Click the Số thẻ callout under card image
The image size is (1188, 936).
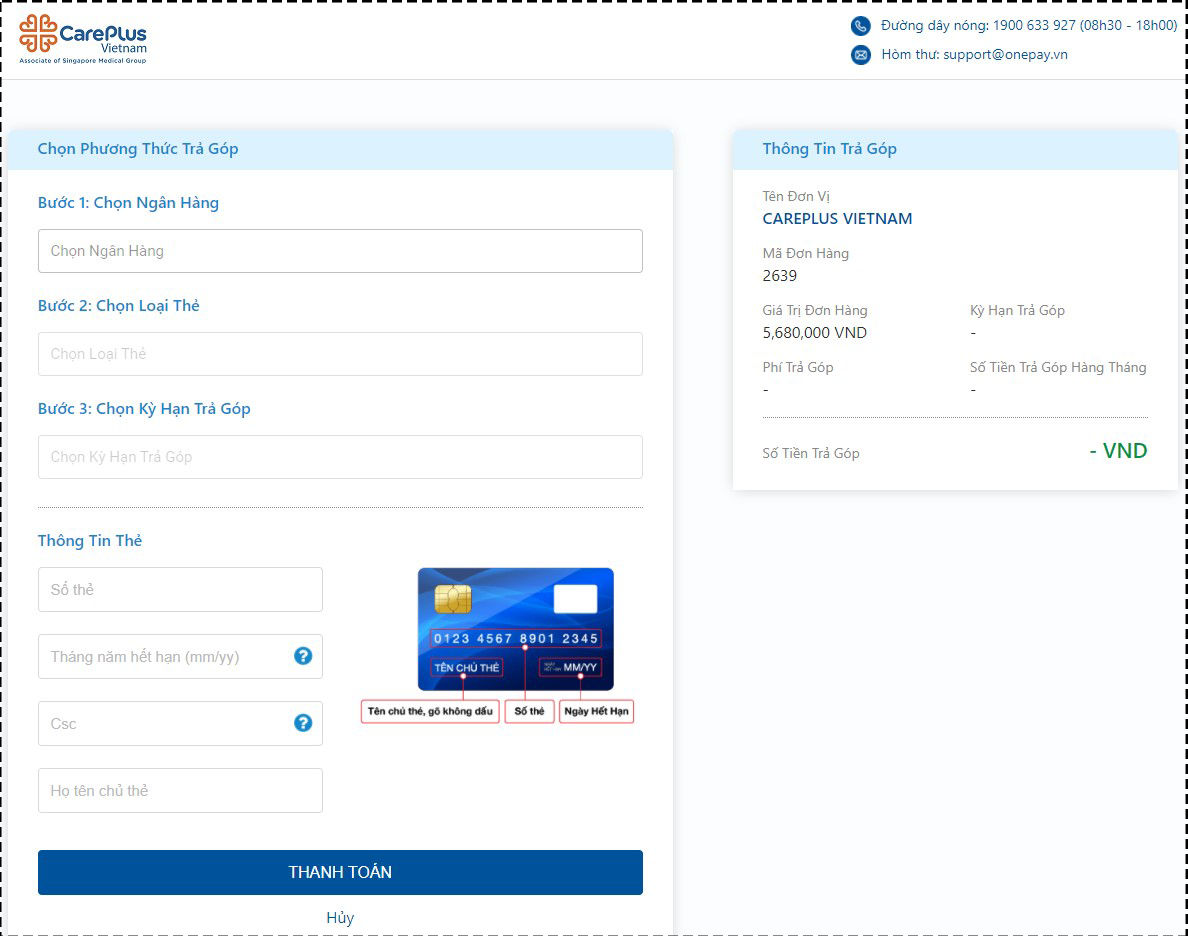(x=529, y=711)
